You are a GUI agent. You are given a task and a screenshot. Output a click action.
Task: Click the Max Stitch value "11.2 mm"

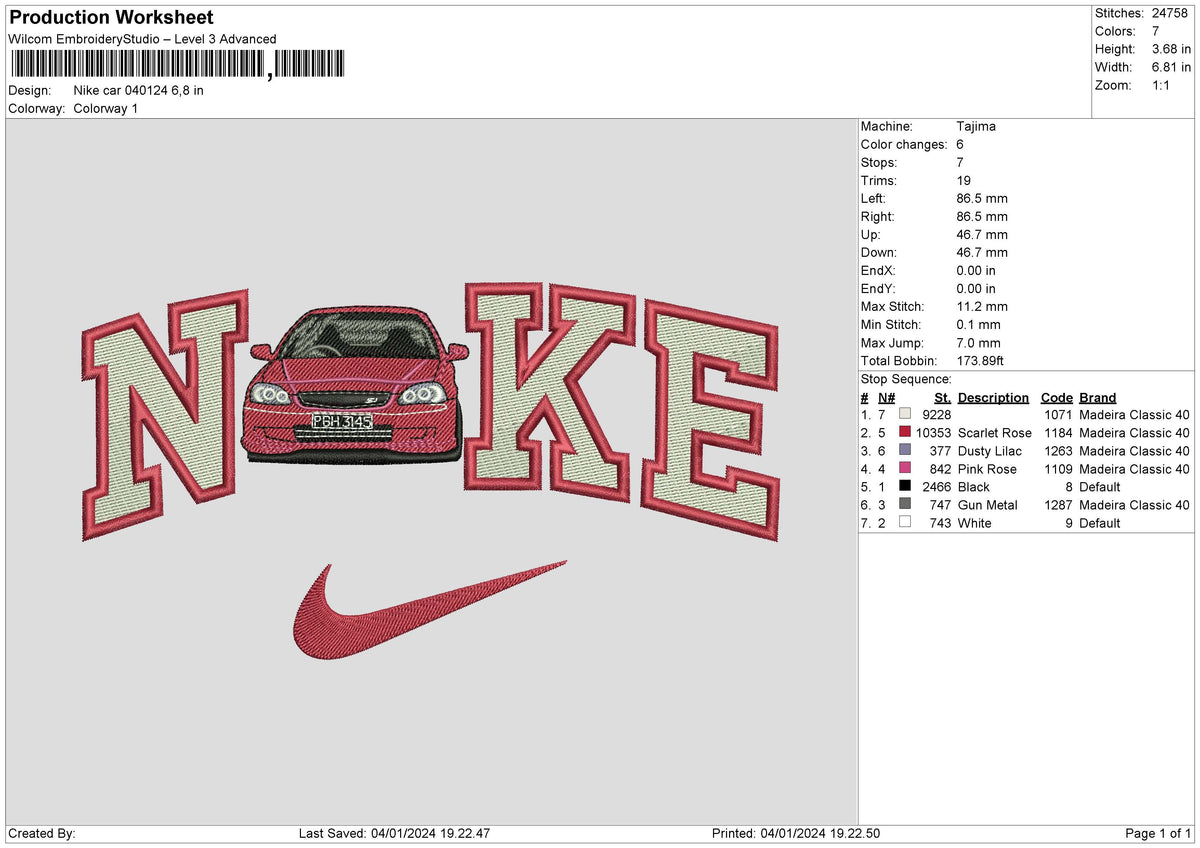pos(982,306)
